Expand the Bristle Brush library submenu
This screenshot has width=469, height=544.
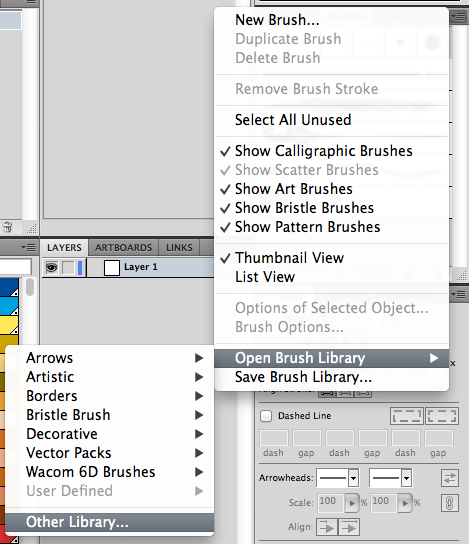click(110, 415)
